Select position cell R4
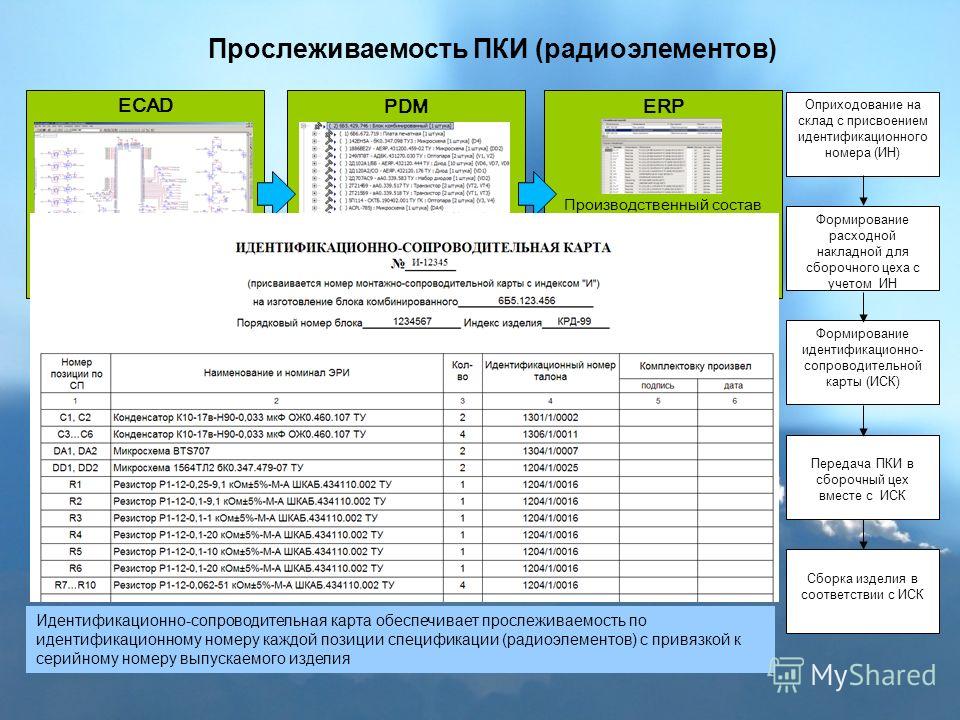Image resolution: width=960 pixels, height=720 pixels. click(75, 534)
